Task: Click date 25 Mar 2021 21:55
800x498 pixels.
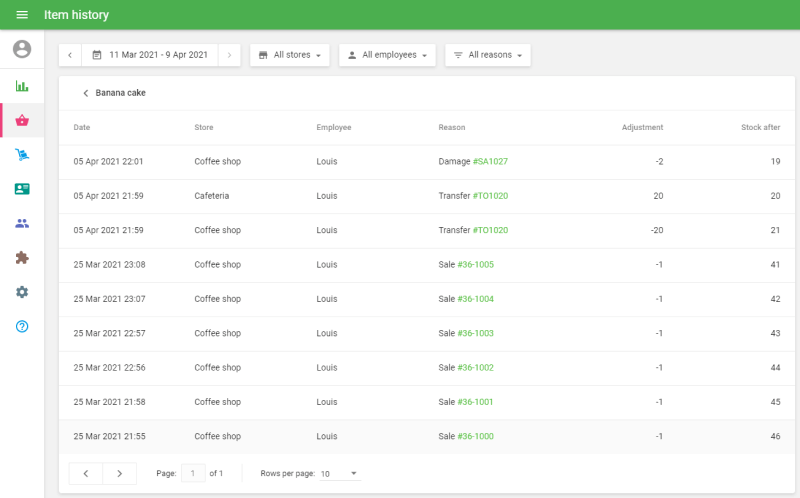Action: [x=109, y=436]
